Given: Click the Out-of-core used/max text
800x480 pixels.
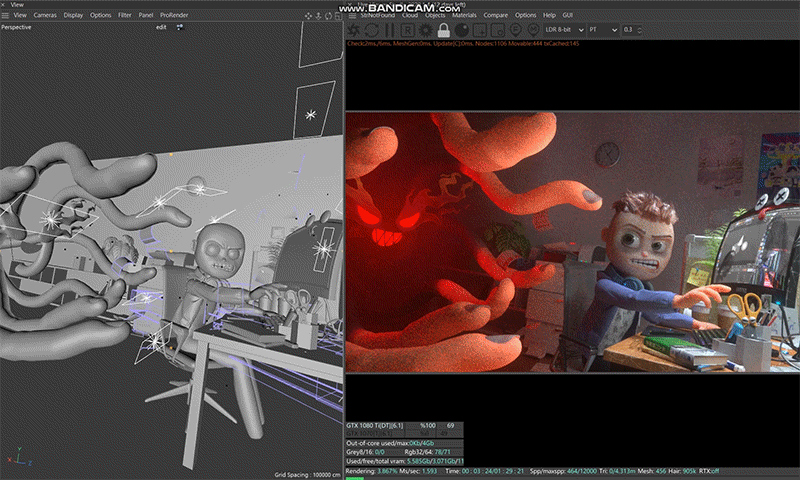Looking at the screenshot, I should click(390, 443).
